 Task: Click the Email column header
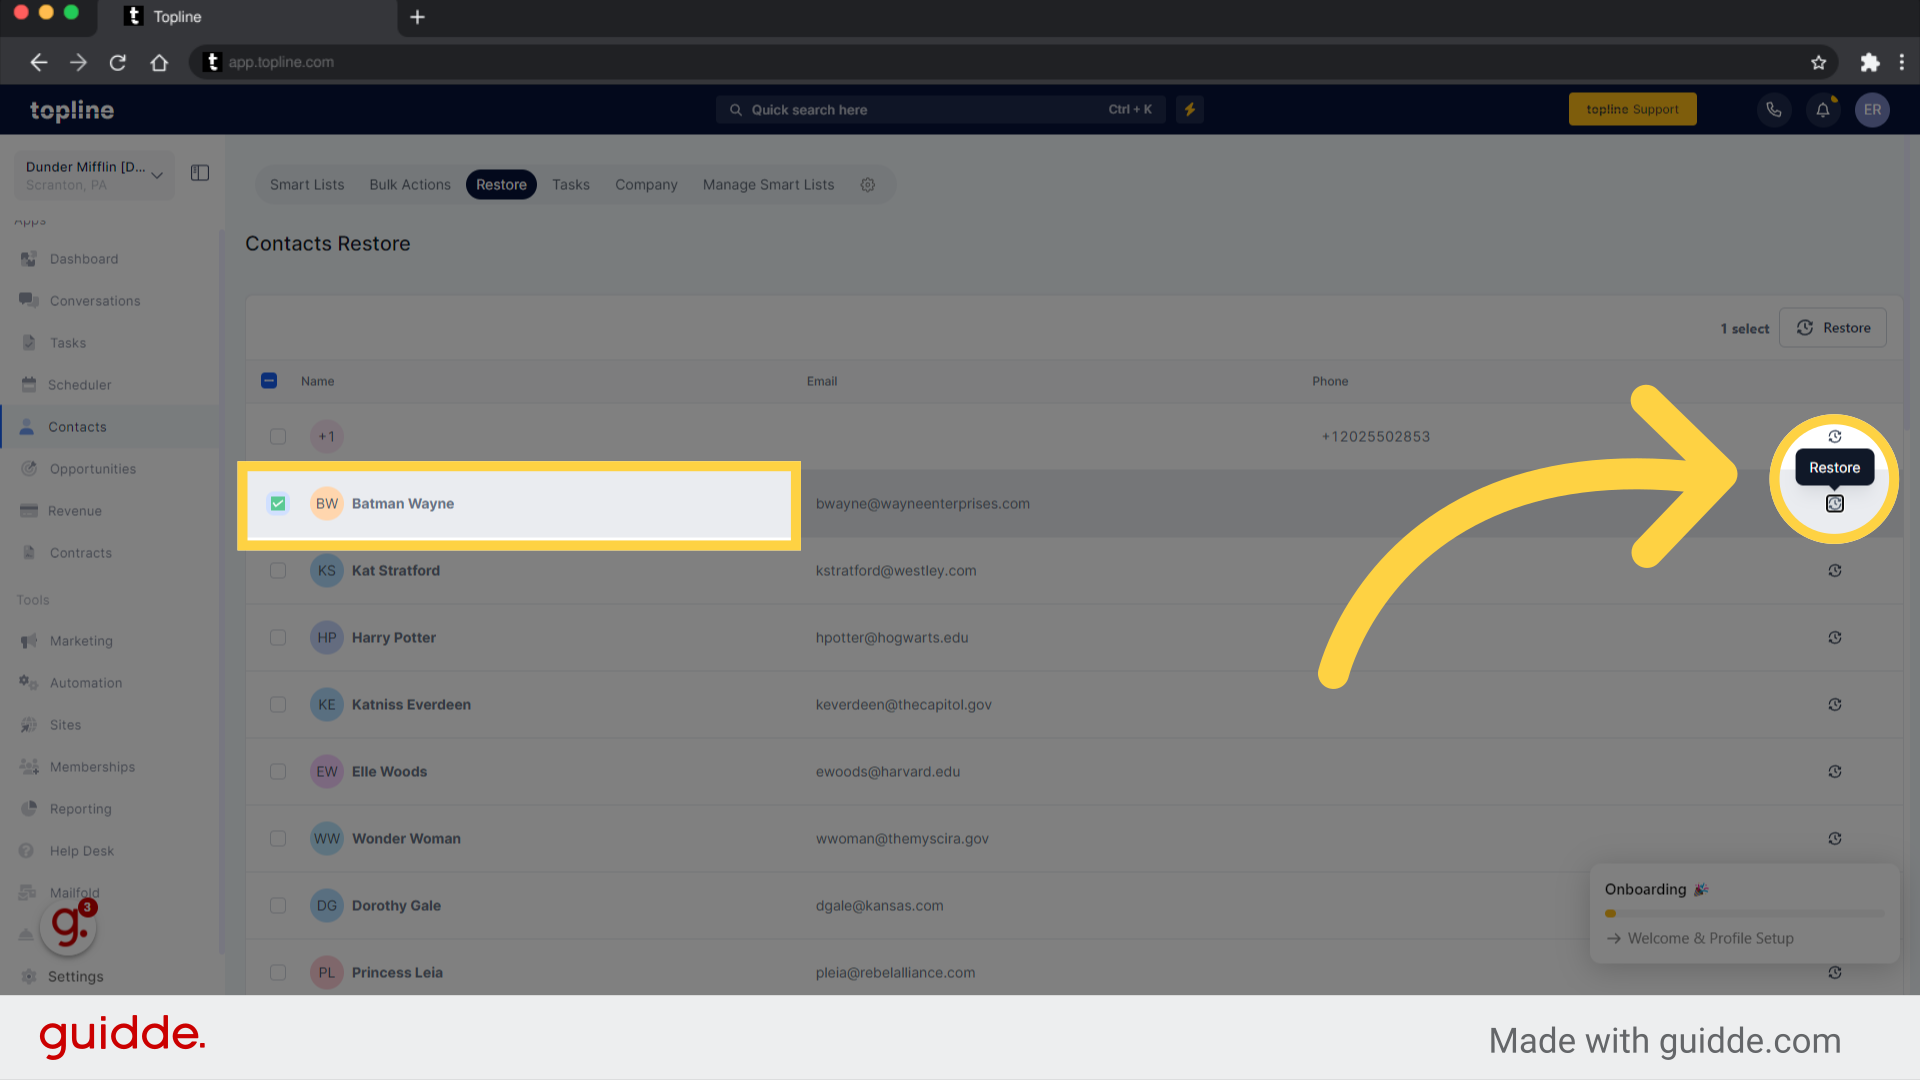[x=822, y=382]
